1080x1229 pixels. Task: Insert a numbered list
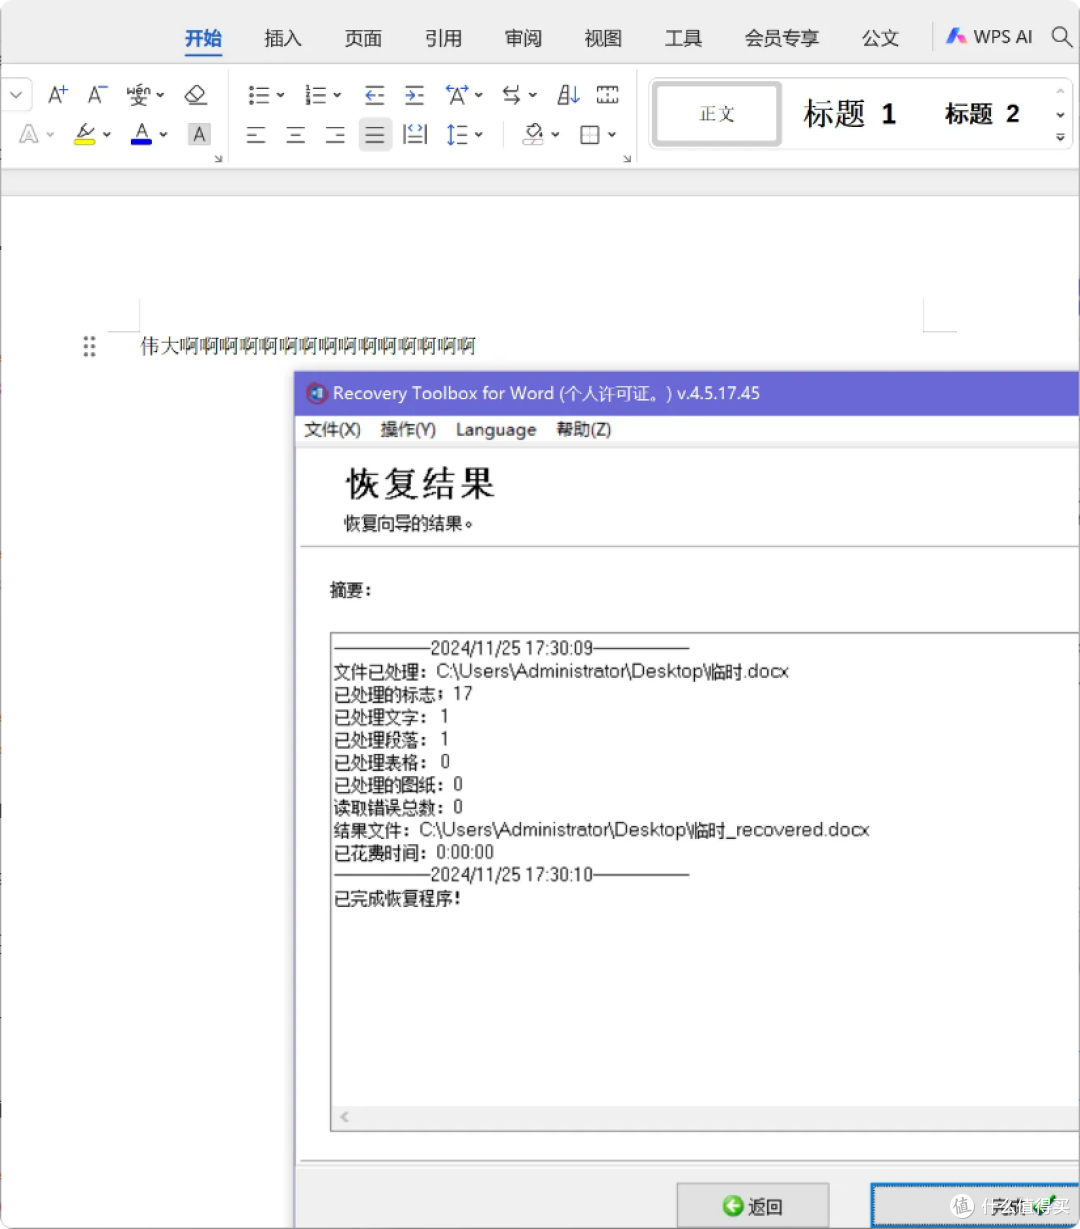pos(316,95)
